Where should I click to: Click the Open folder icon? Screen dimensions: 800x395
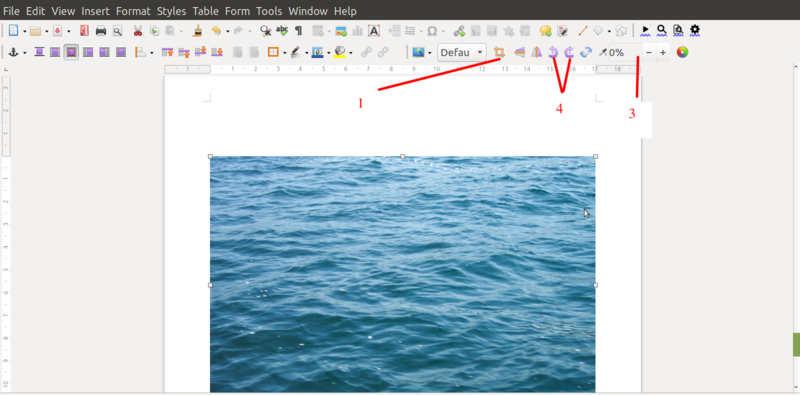35,31
